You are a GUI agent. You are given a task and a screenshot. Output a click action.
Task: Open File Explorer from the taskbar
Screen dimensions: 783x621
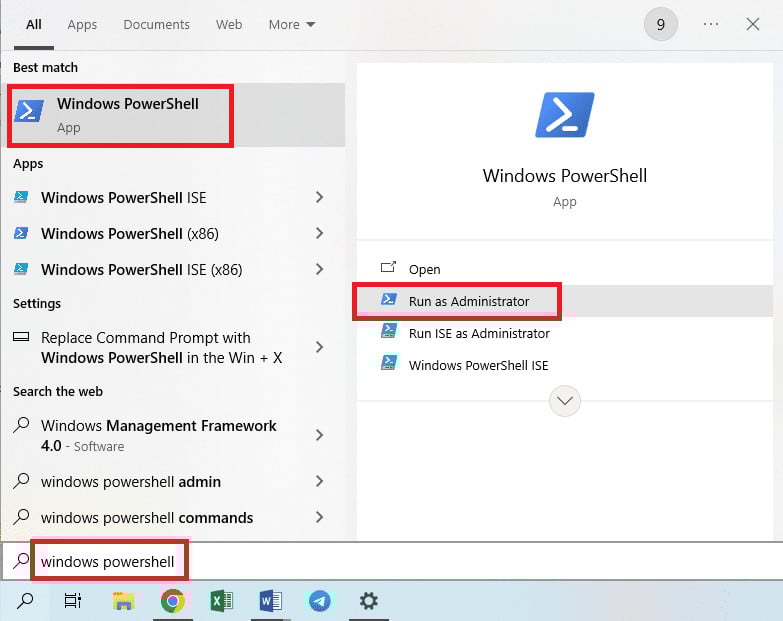tap(123, 601)
